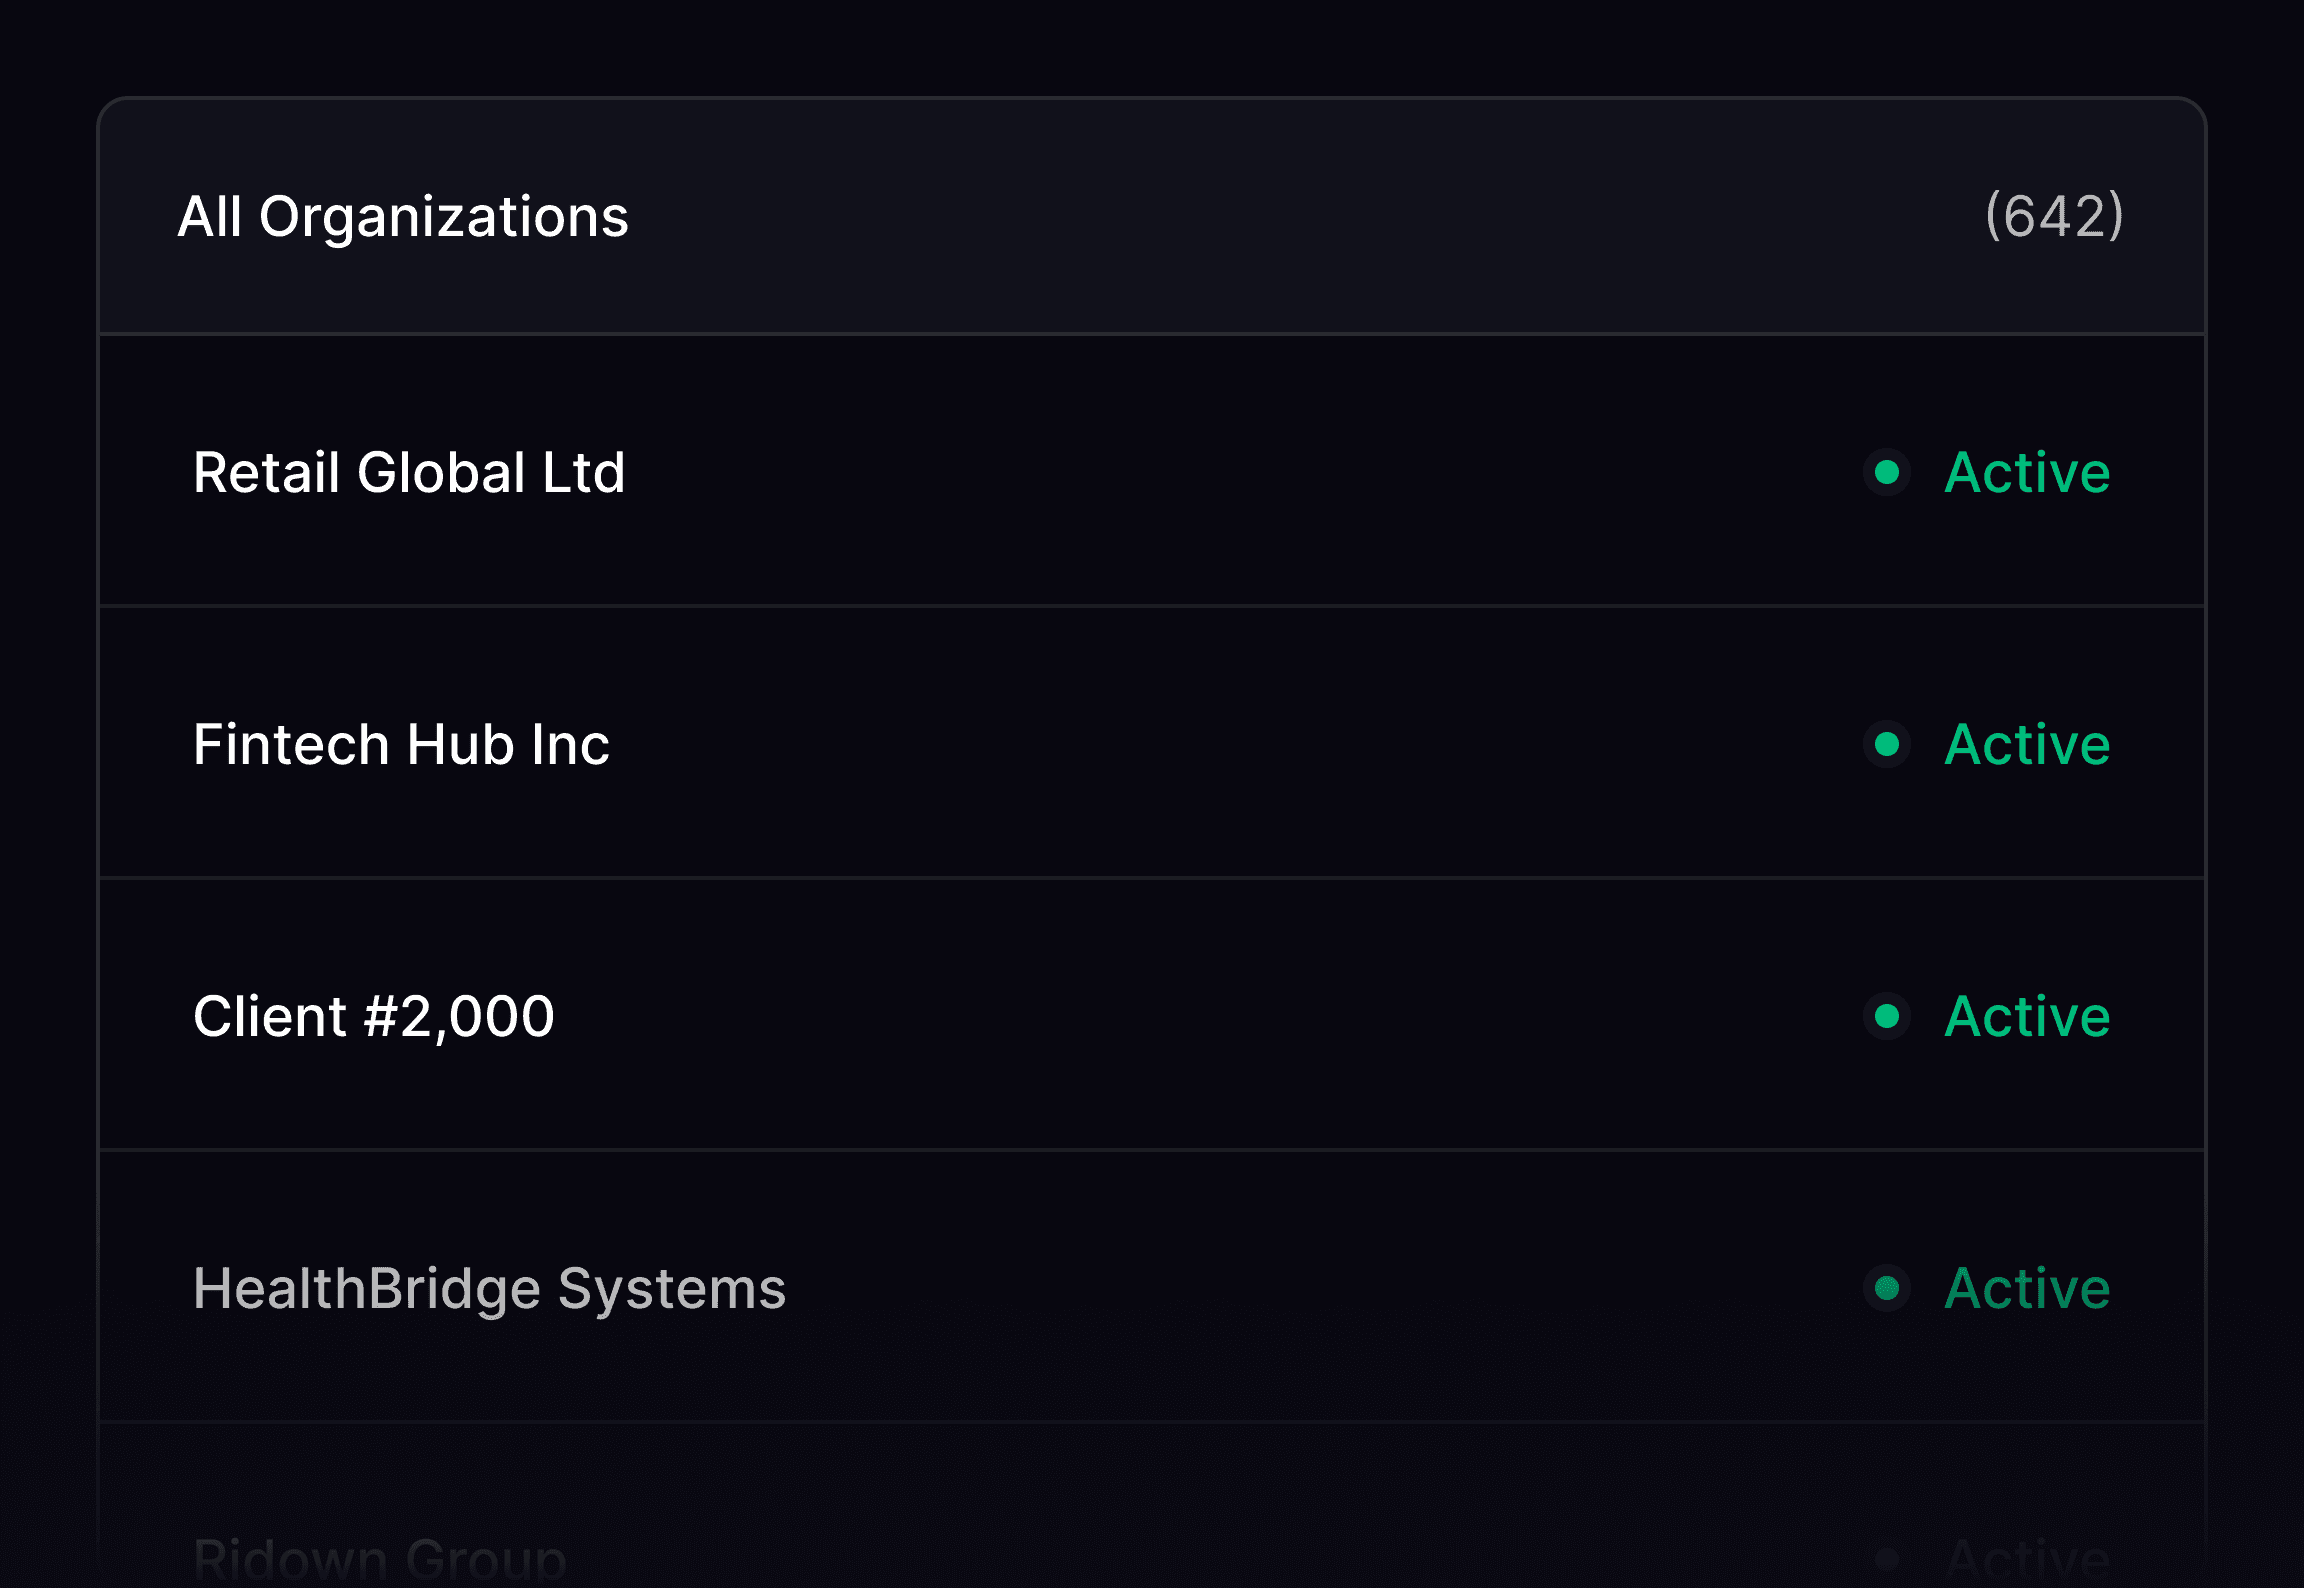Viewport: 2304px width, 1588px height.
Task: Click the faded Active label on Ridown Group
Action: [x=2027, y=1560]
